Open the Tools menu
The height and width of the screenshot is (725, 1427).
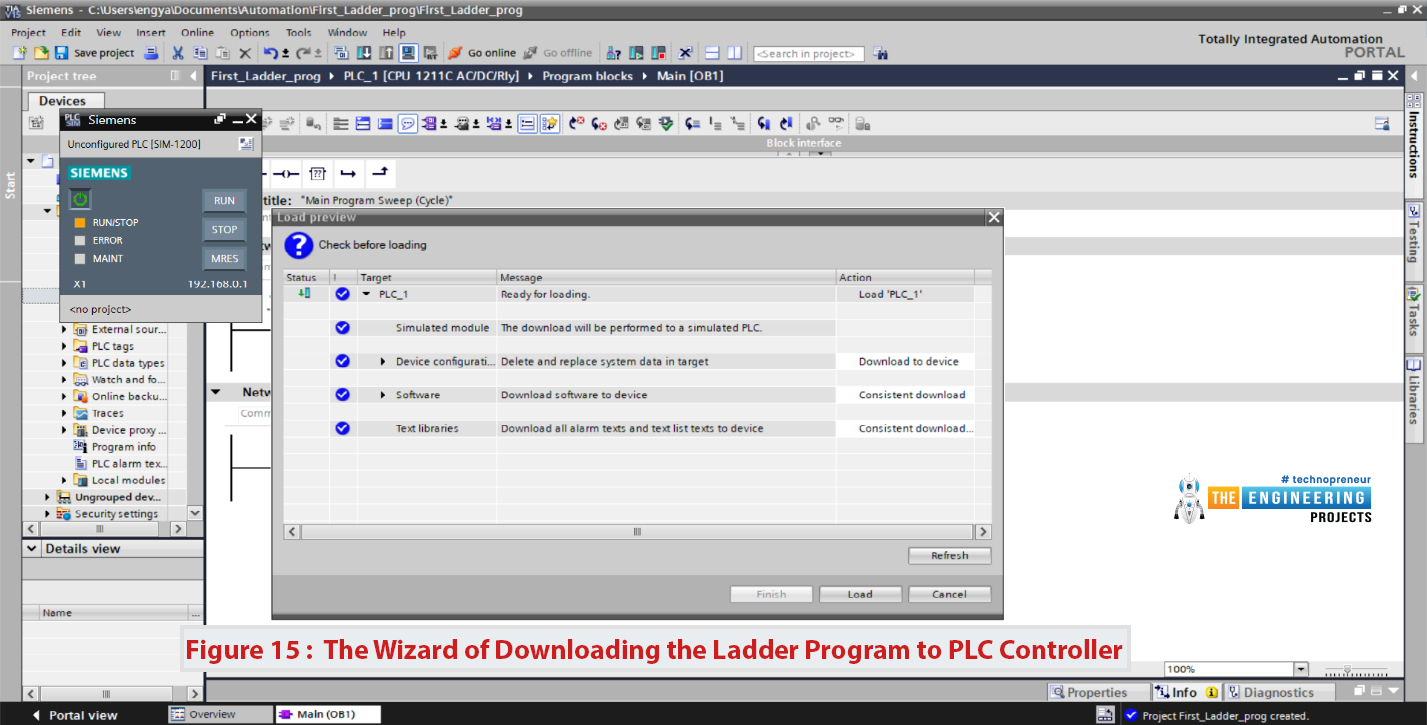pyautogui.click(x=299, y=32)
